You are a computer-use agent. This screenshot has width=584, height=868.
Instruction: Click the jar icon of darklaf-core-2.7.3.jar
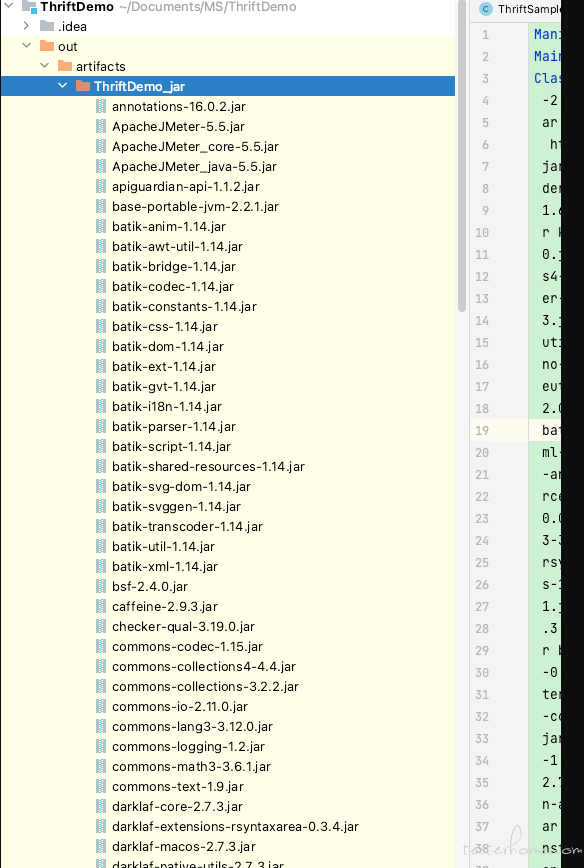(101, 805)
